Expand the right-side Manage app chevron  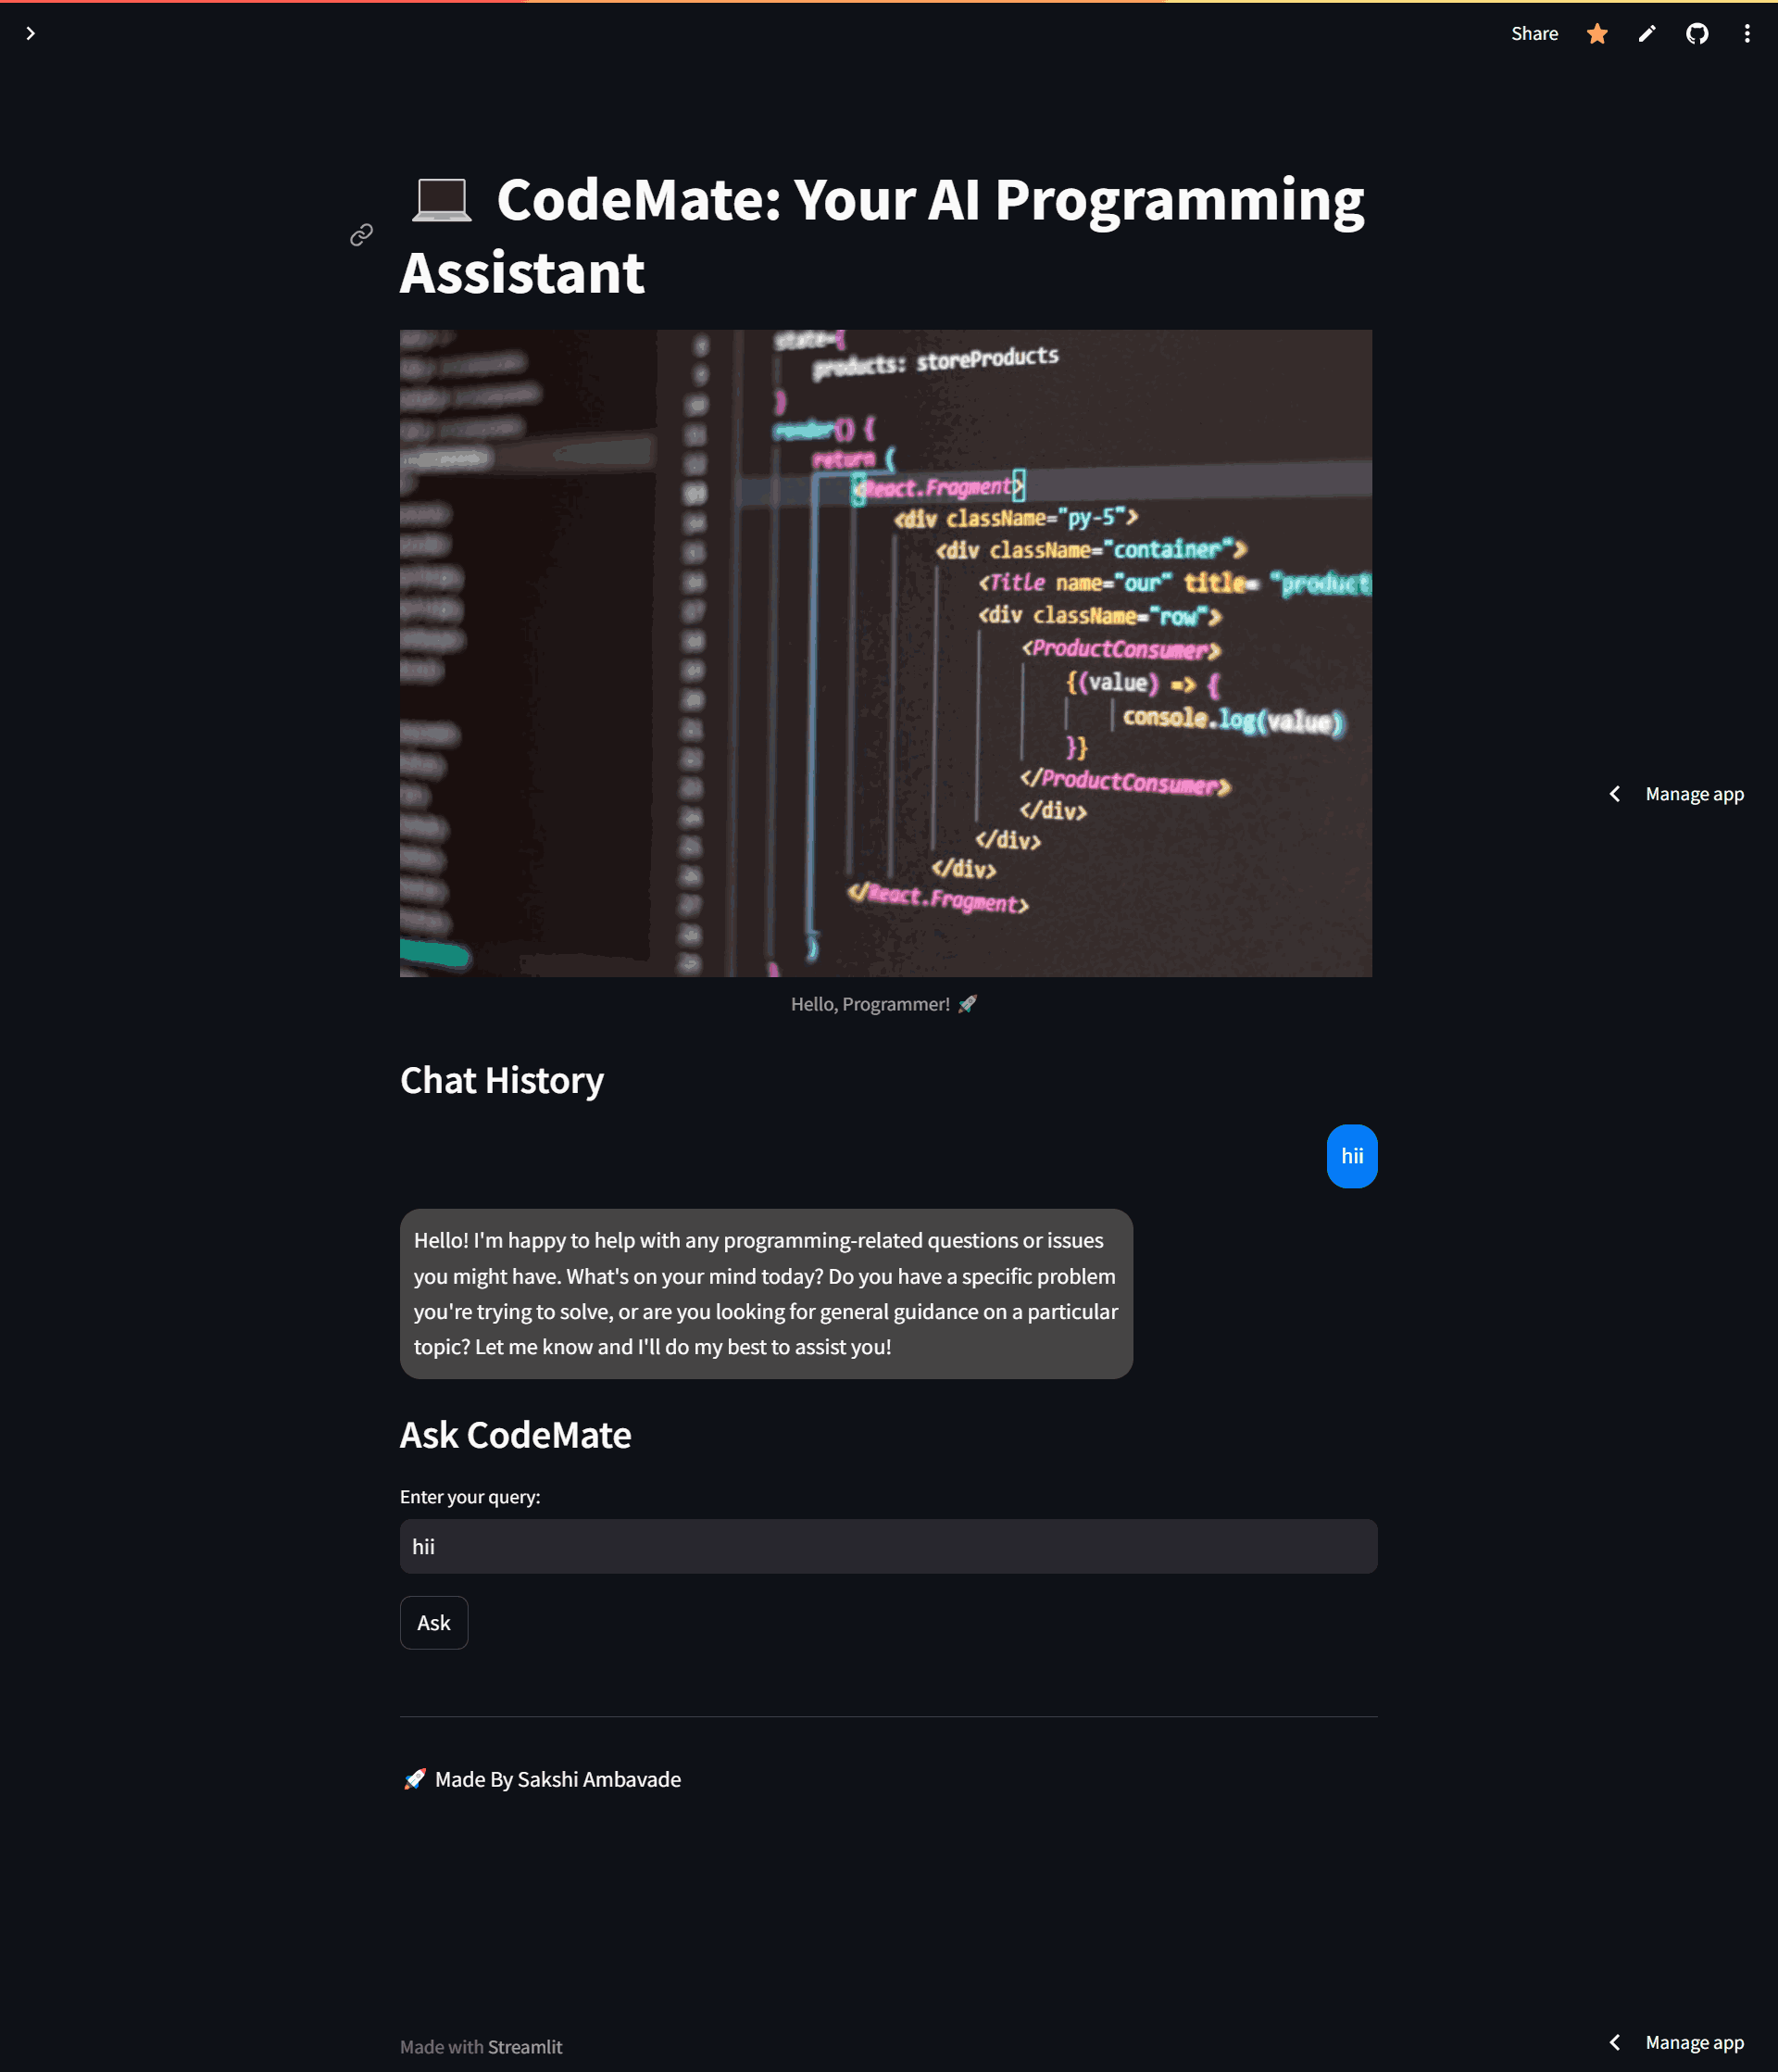pyautogui.click(x=1615, y=793)
